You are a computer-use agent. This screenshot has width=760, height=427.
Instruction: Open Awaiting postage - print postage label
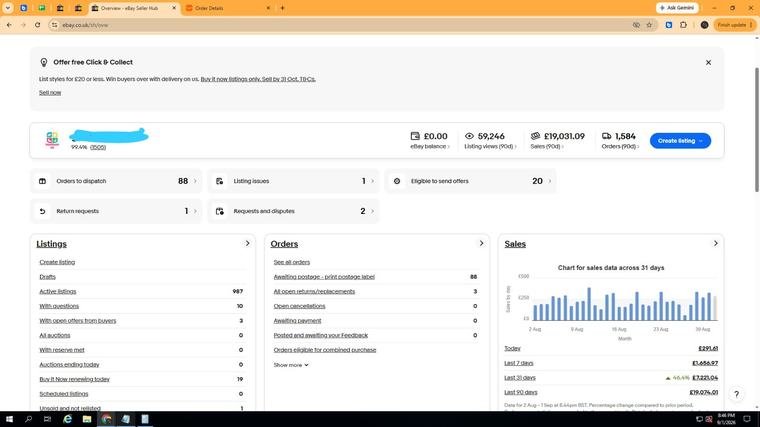click(x=324, y=277)
